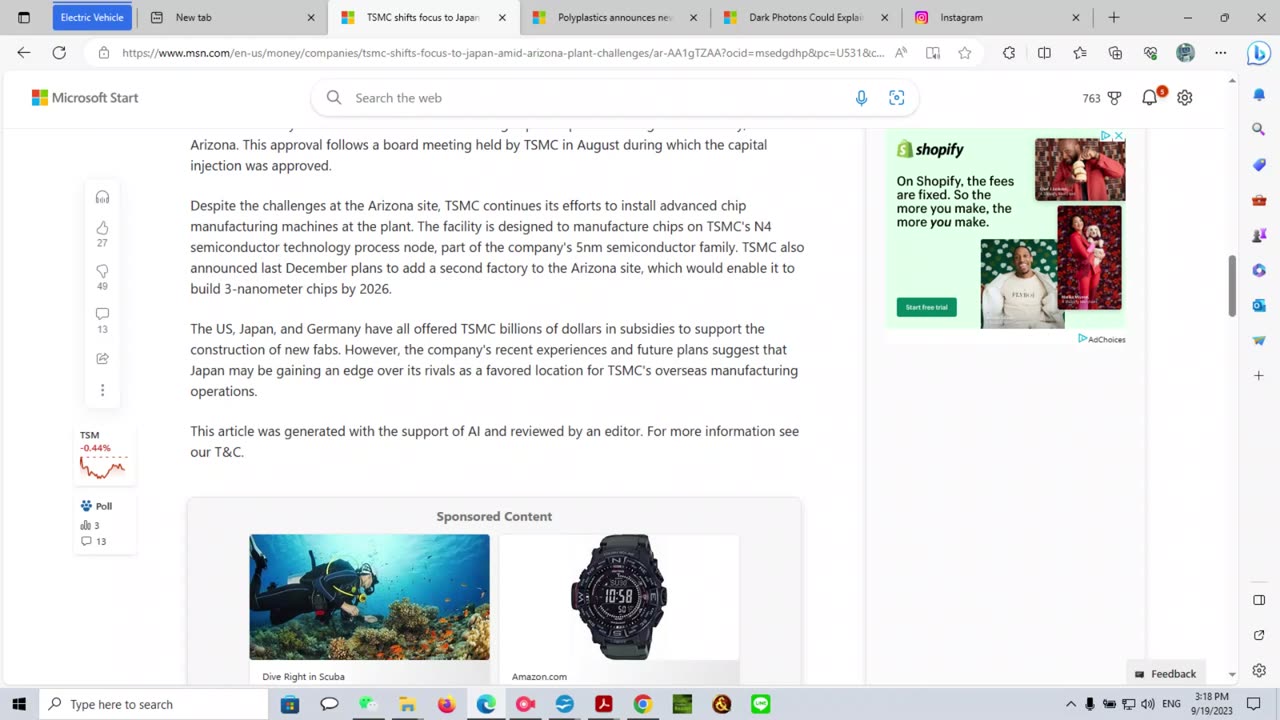This screenshot has height=720, width=1280.
Task: Switch to Instagram tab
Action: (998, 17)
